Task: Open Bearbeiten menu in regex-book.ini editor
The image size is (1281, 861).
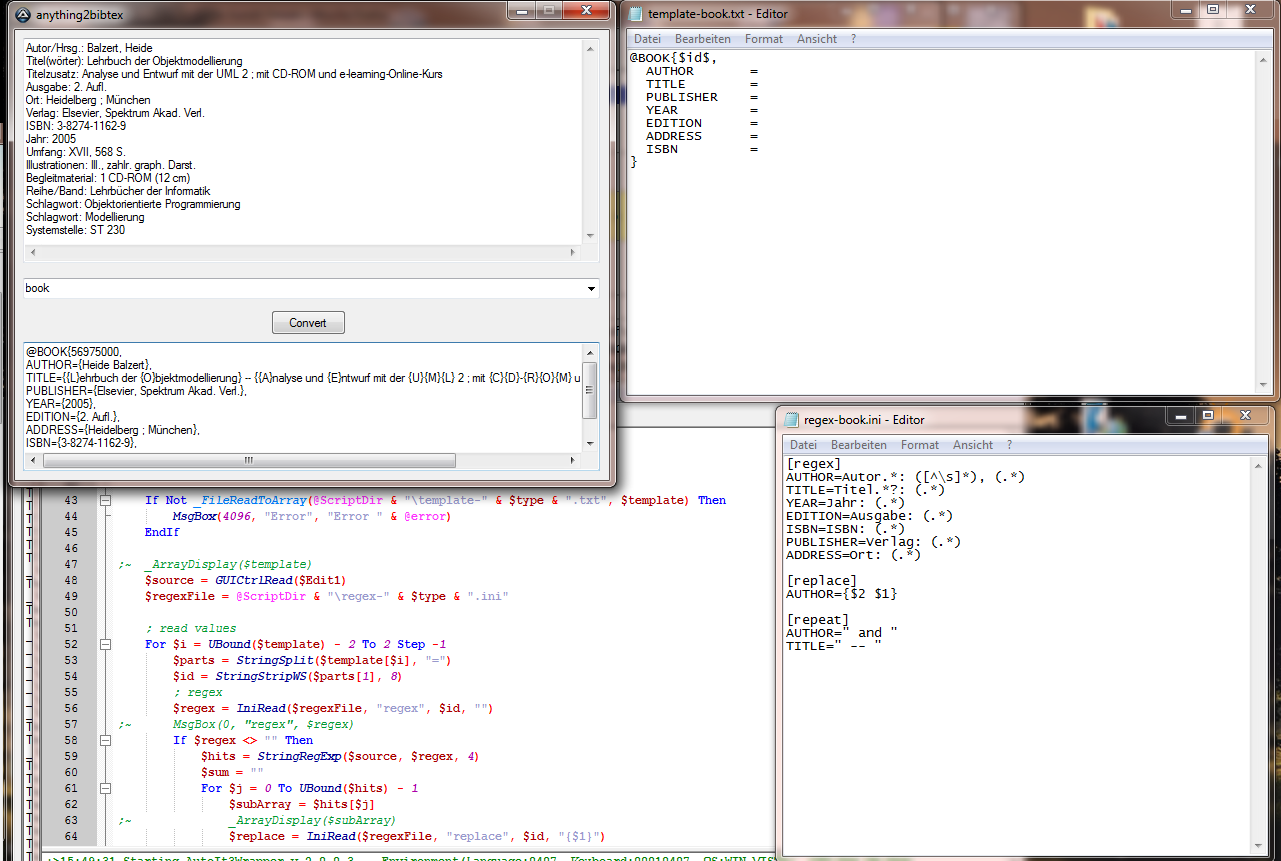Action: coord(858,445)
